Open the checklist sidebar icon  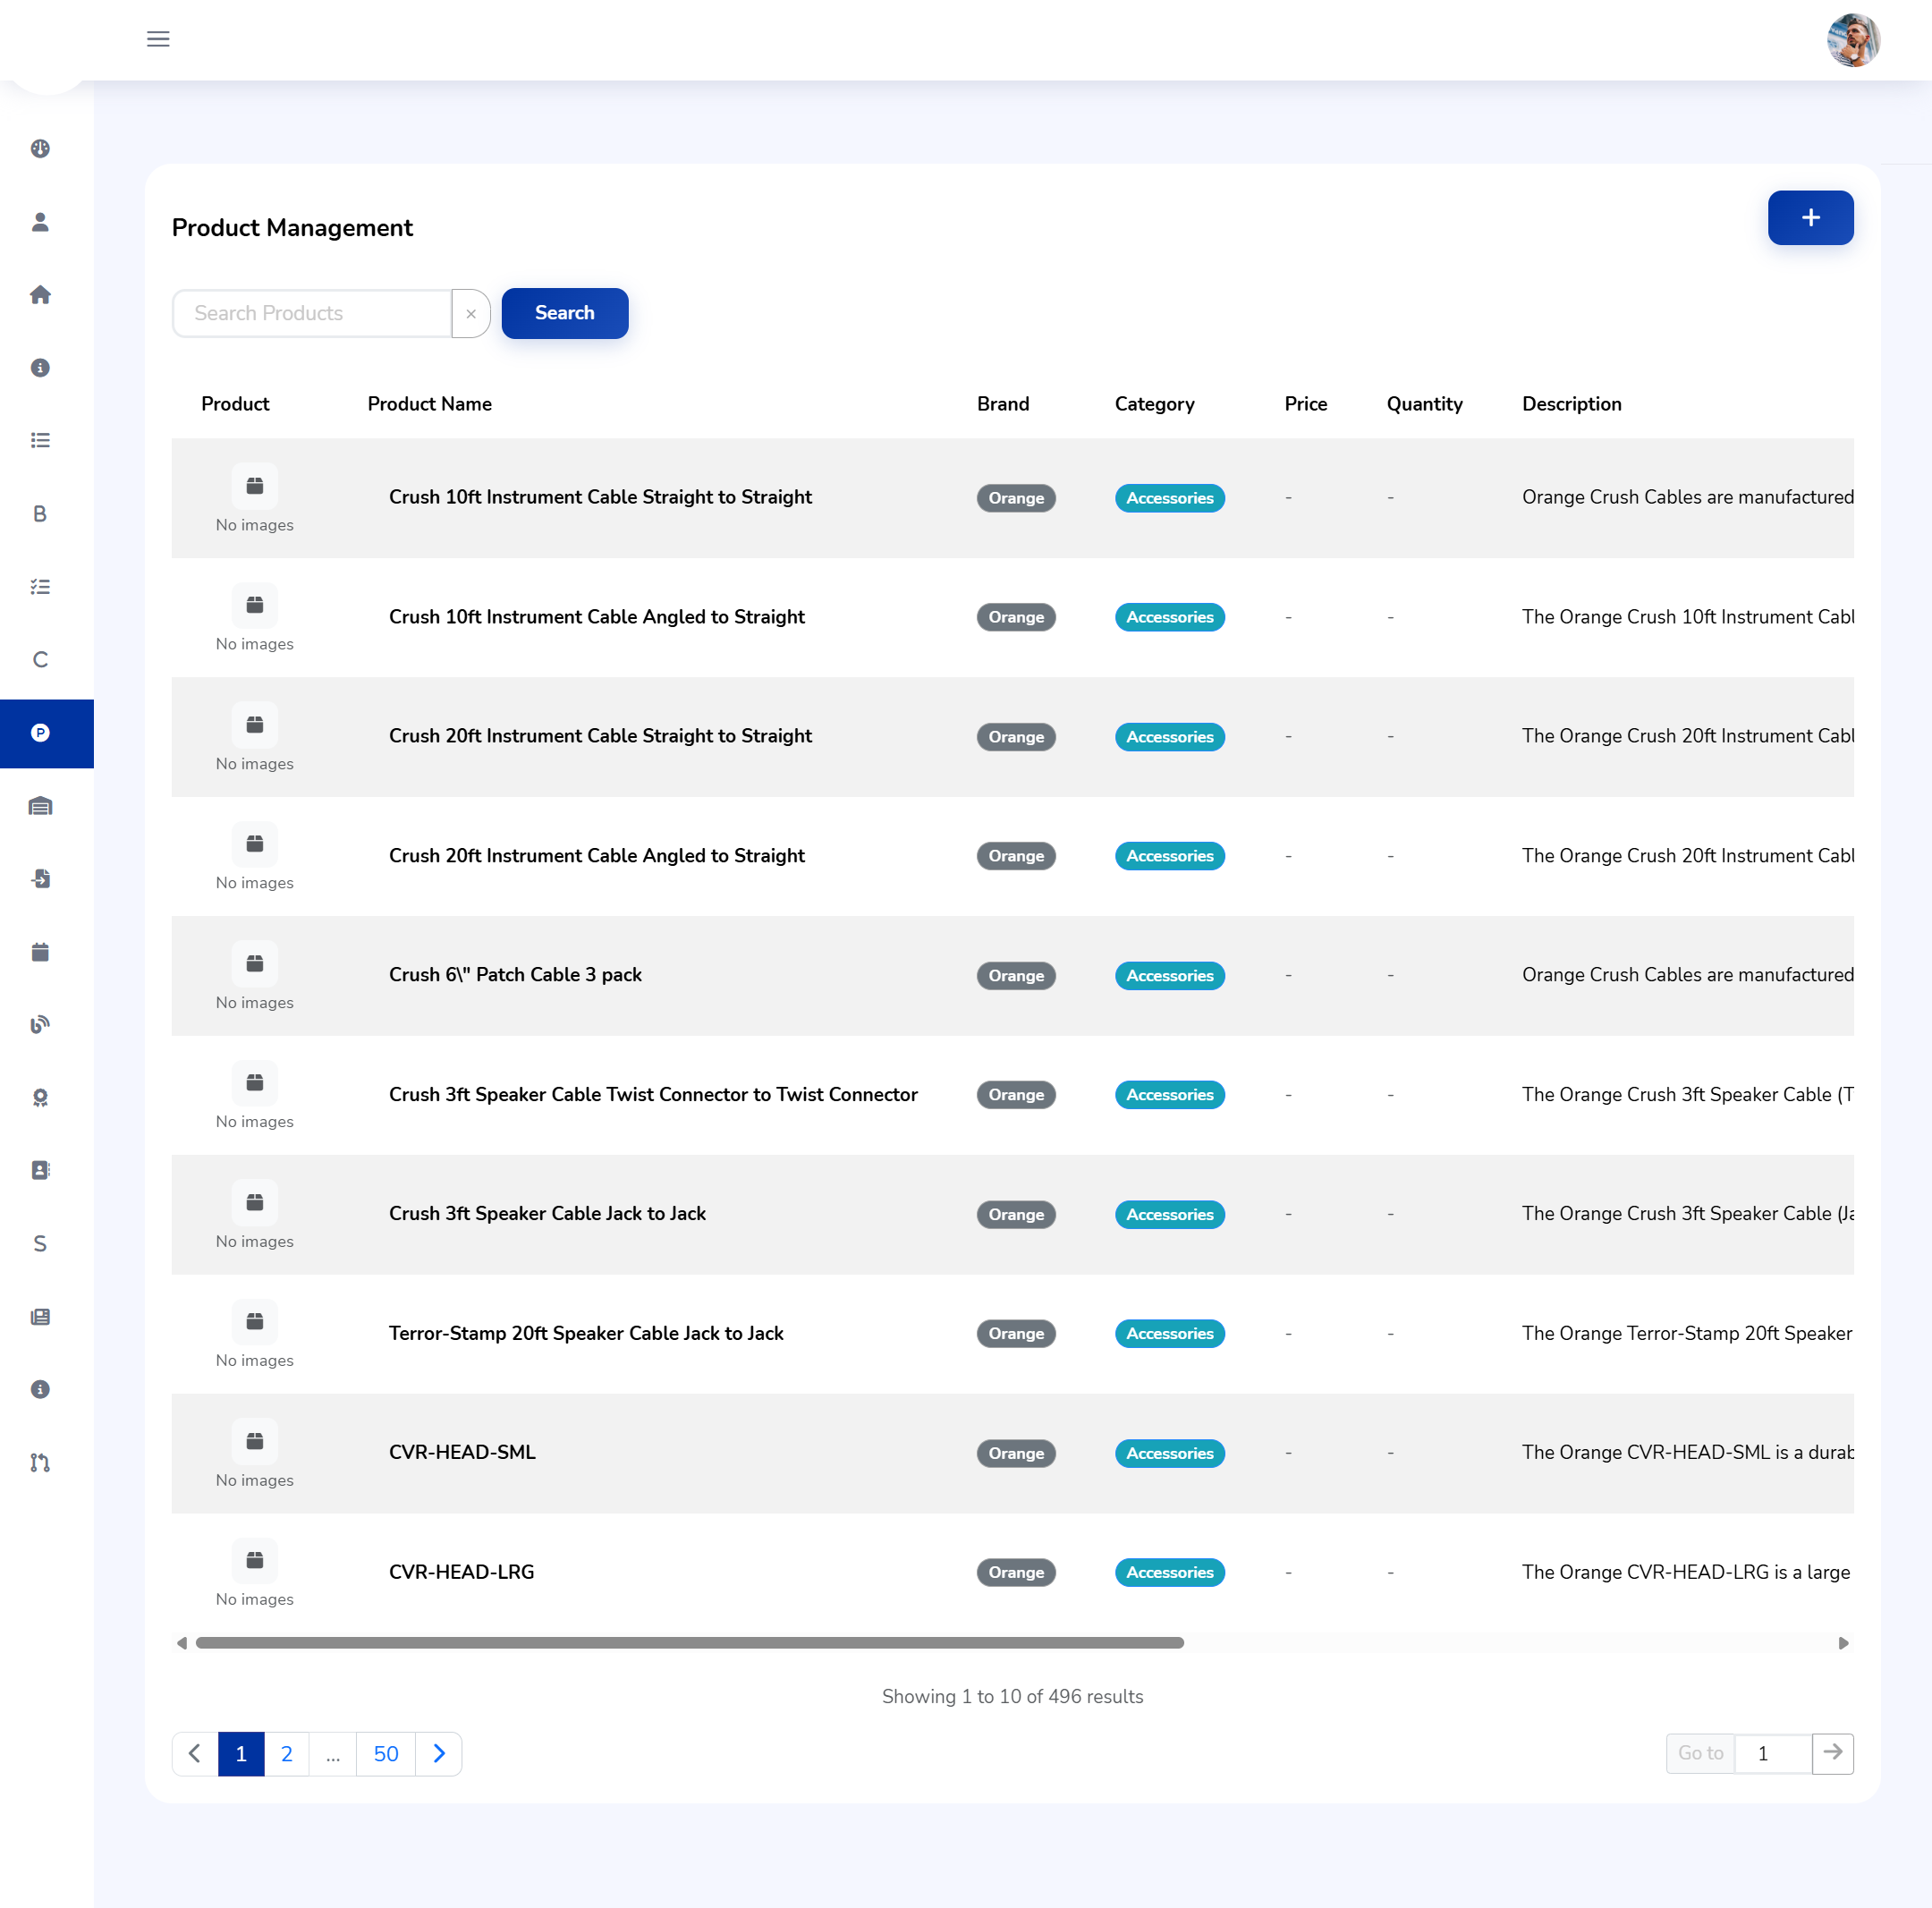tap(40, 586)
